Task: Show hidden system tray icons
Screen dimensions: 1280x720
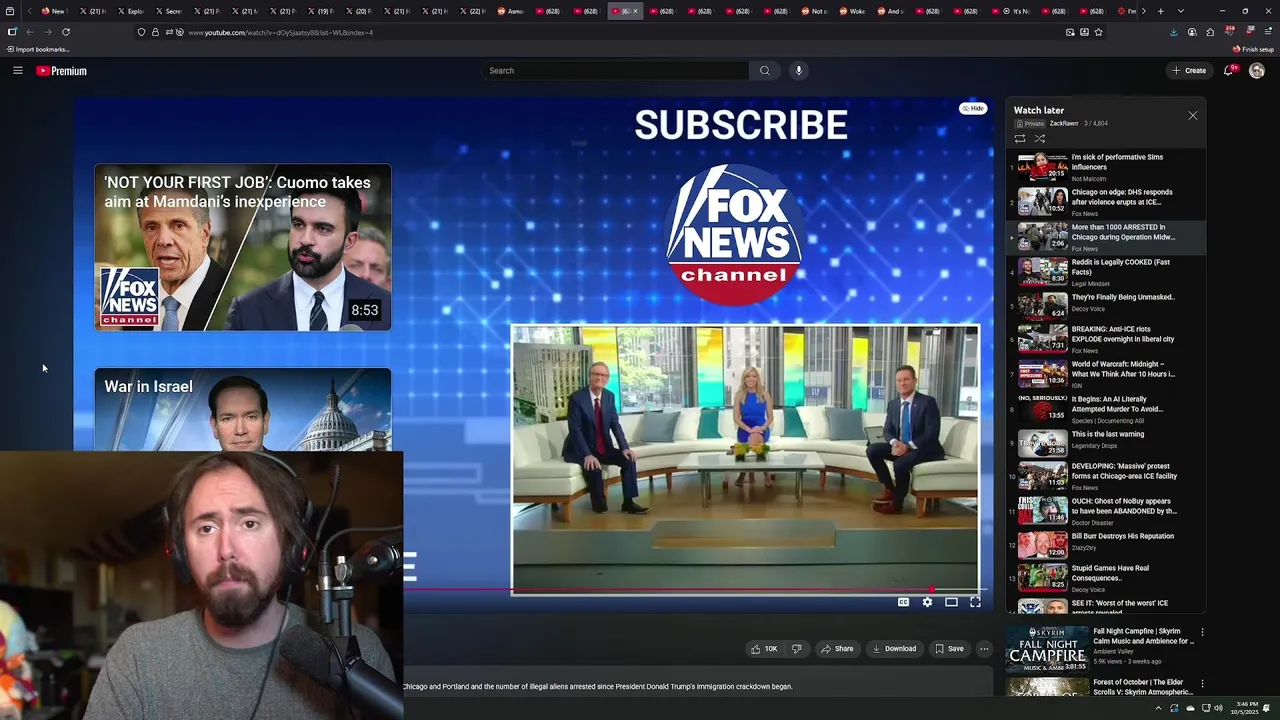Action: 1159,708
